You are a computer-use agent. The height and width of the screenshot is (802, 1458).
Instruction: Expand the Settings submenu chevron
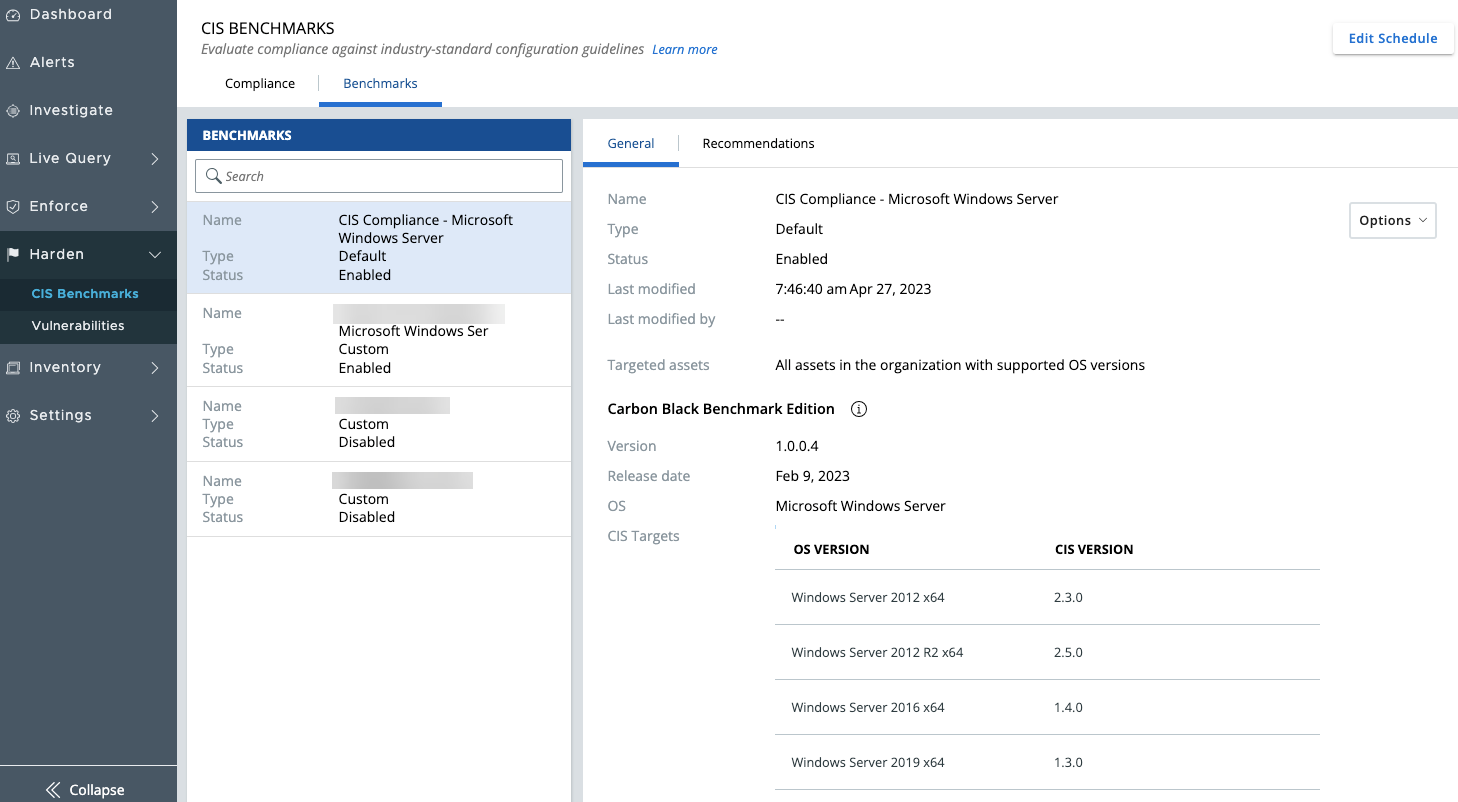click(155, 416)
